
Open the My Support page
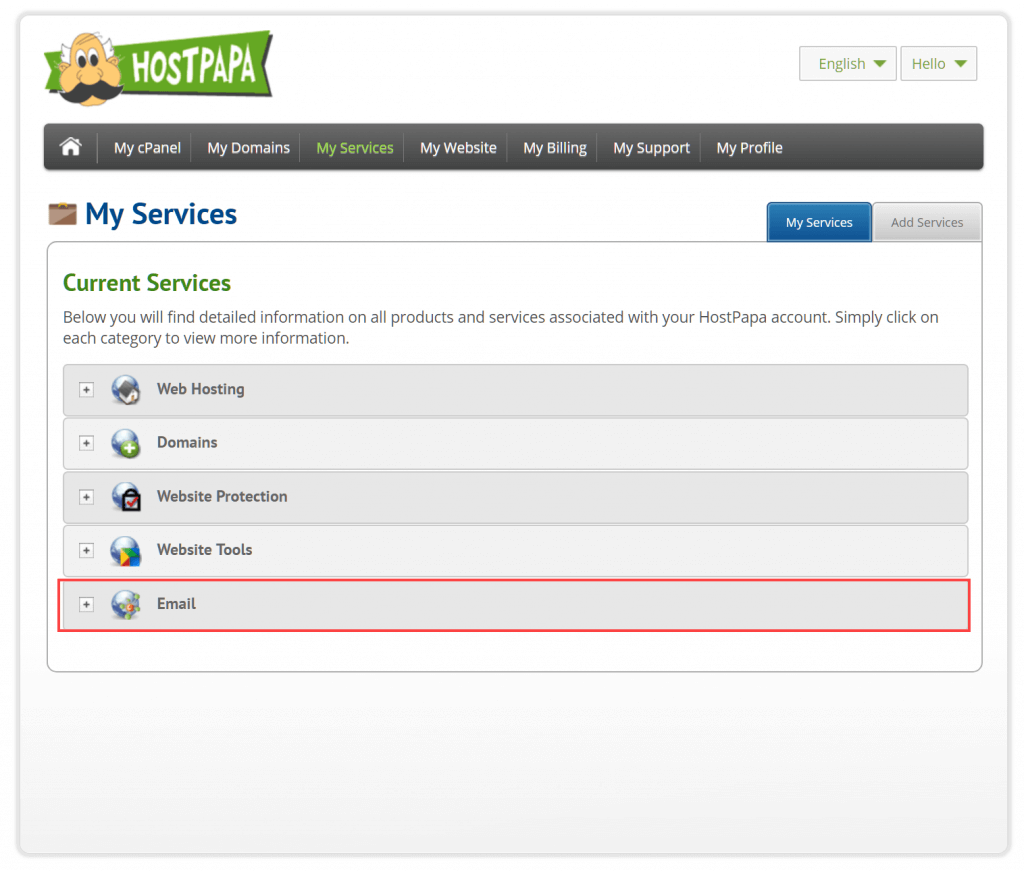(x=650, y=147)
